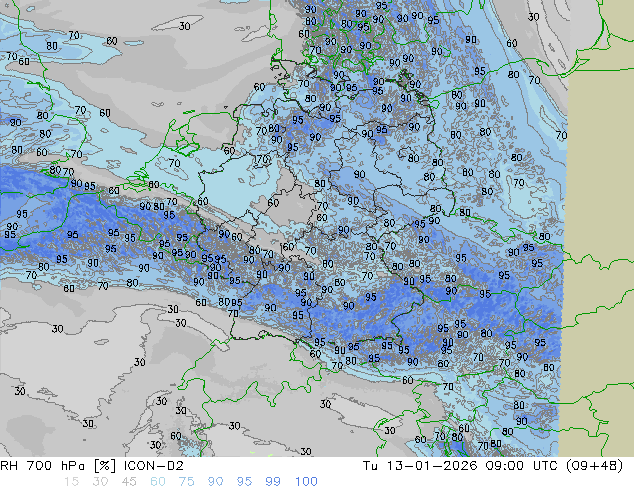Select the 99 value in the color legend
Image resolution: width=634 pixels, height=490 pixels.
(x=273, y=482)
